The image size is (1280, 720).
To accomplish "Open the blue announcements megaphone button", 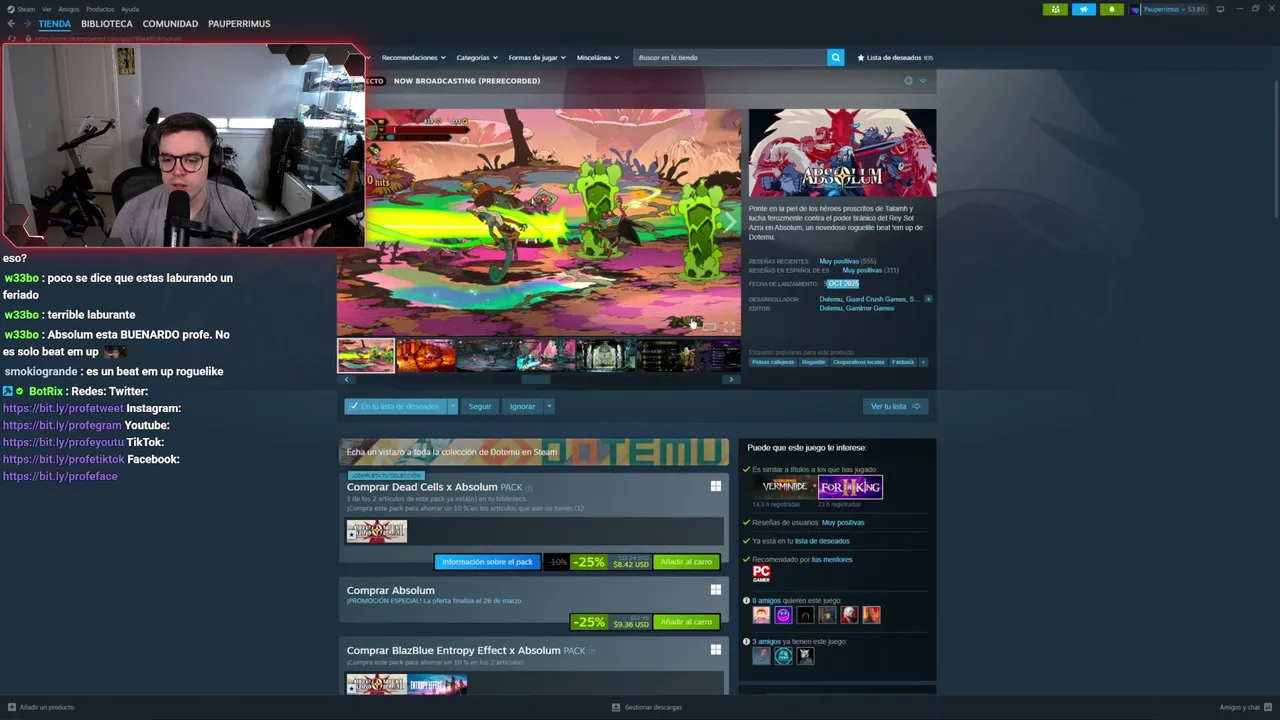I will click(x=1084, y=9).
